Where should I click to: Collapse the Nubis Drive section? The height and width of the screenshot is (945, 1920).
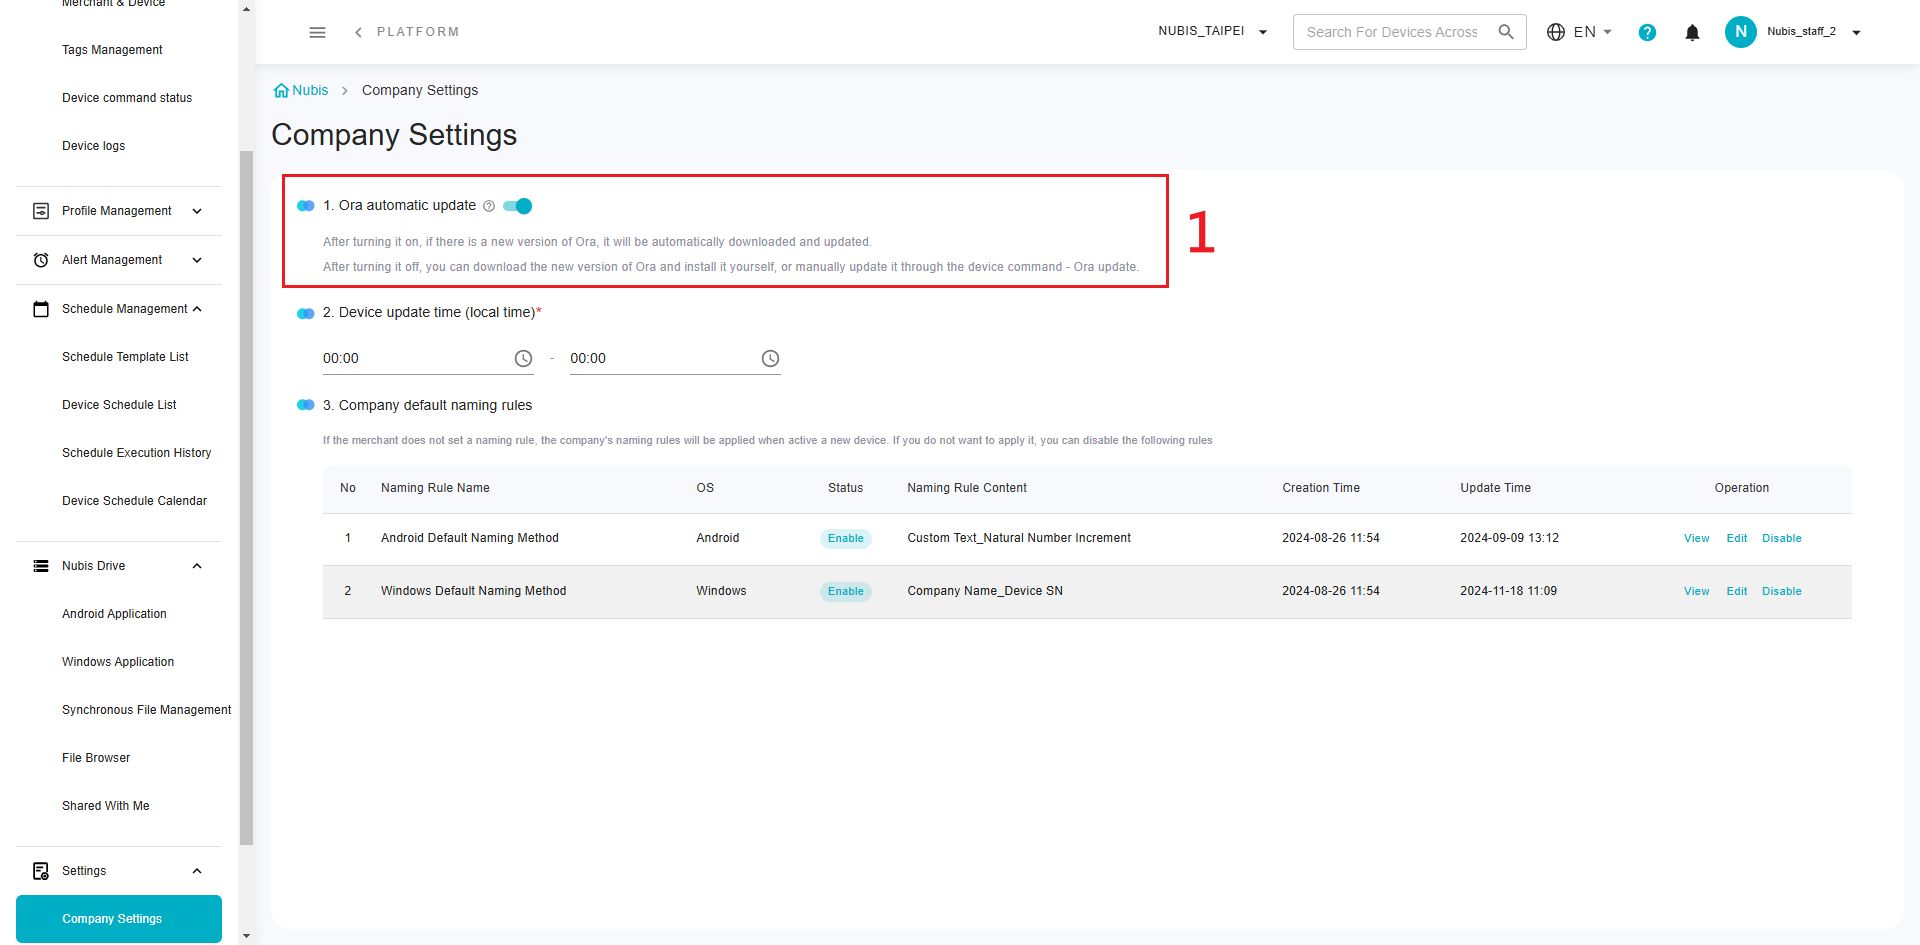(197, 566)
